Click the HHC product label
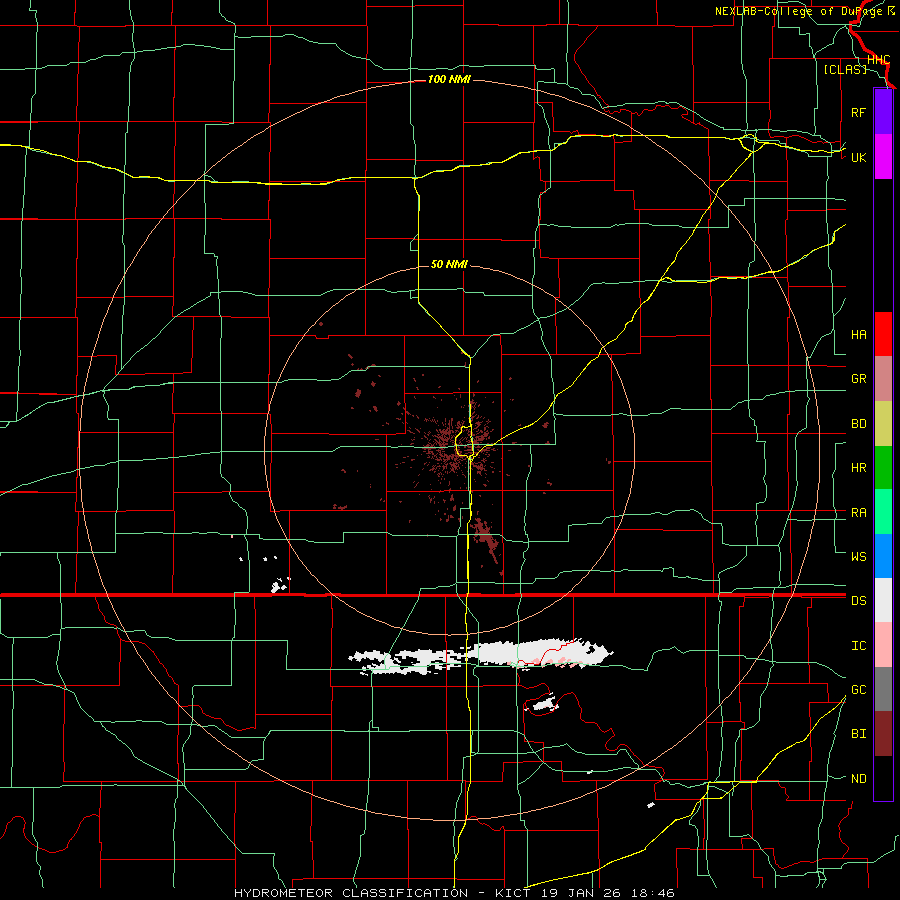The width and height of the screenshot is (900, 900). pyautogui.click(x=879, y=60)
